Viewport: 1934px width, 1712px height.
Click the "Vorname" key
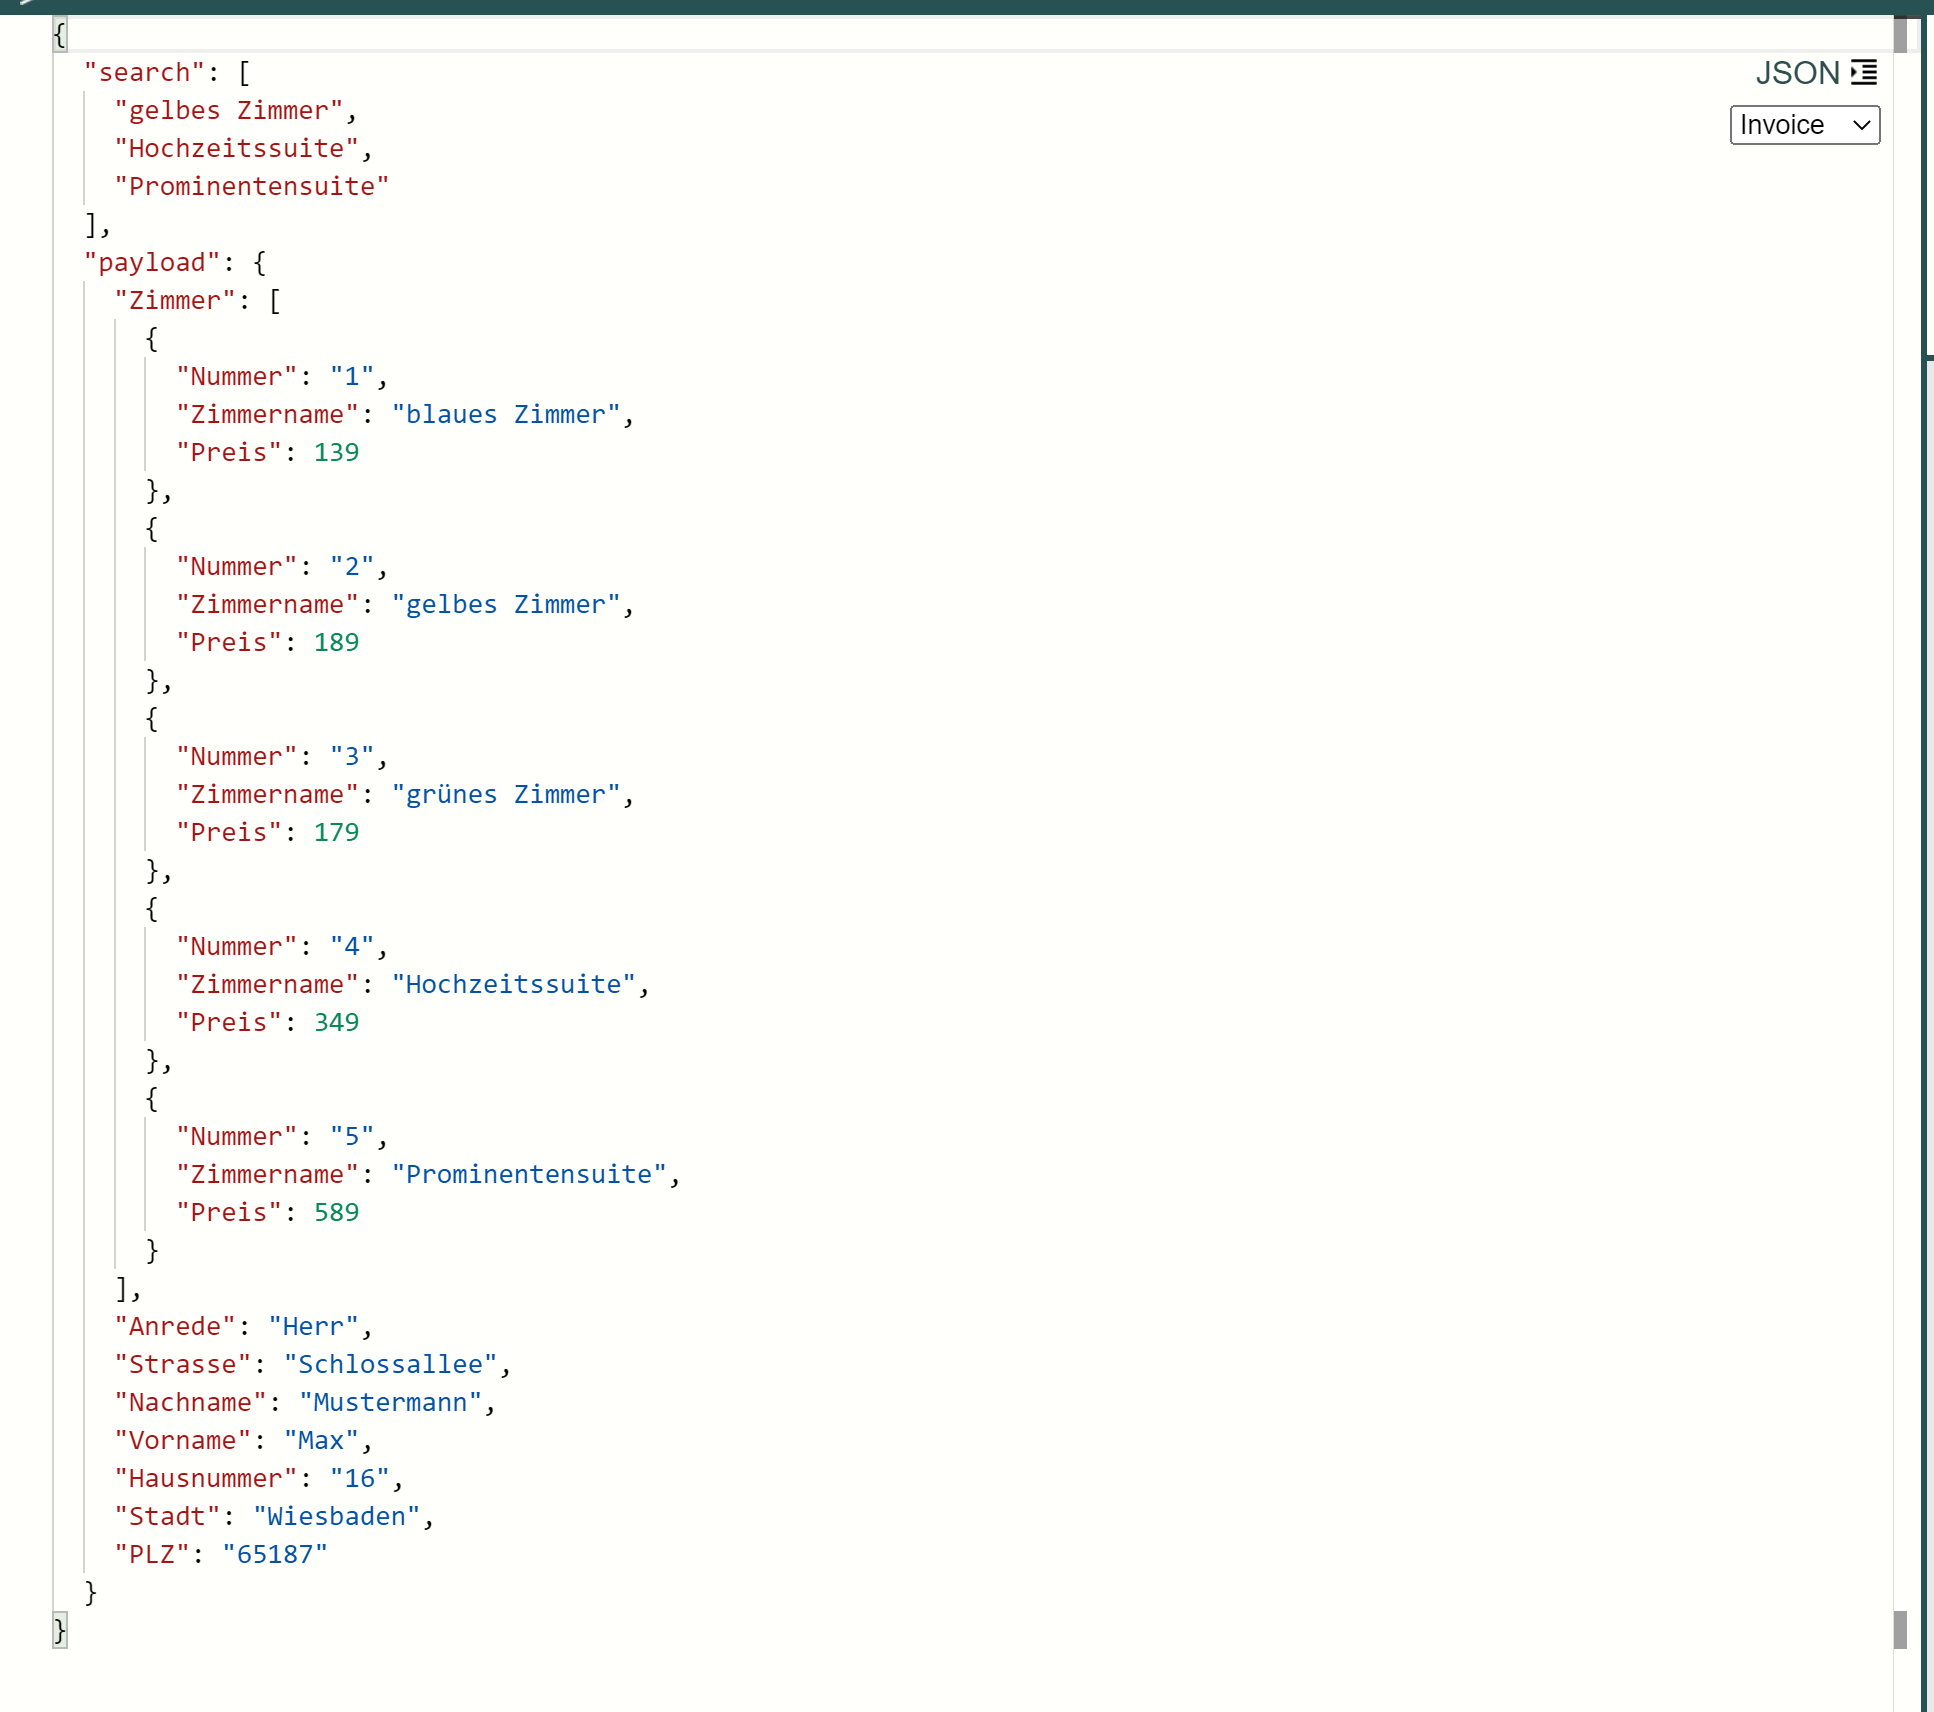click(x=183, y=1441)
